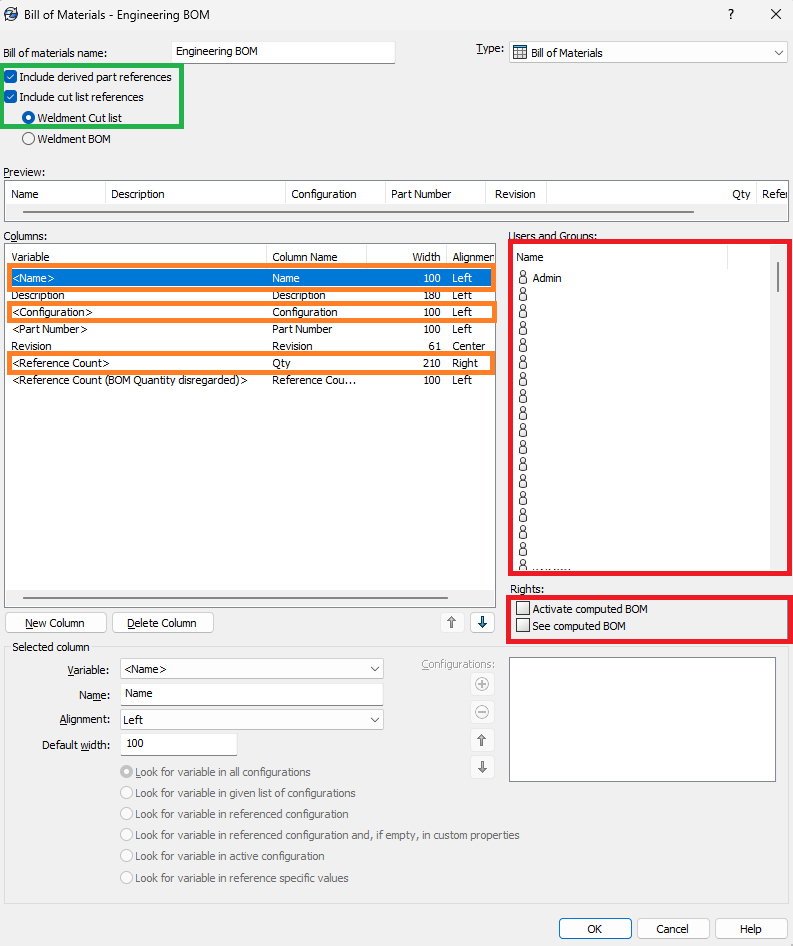793x946 pixels.
Task: Click the New Column button
Action: pyautogui.click(x=55, y=623)
